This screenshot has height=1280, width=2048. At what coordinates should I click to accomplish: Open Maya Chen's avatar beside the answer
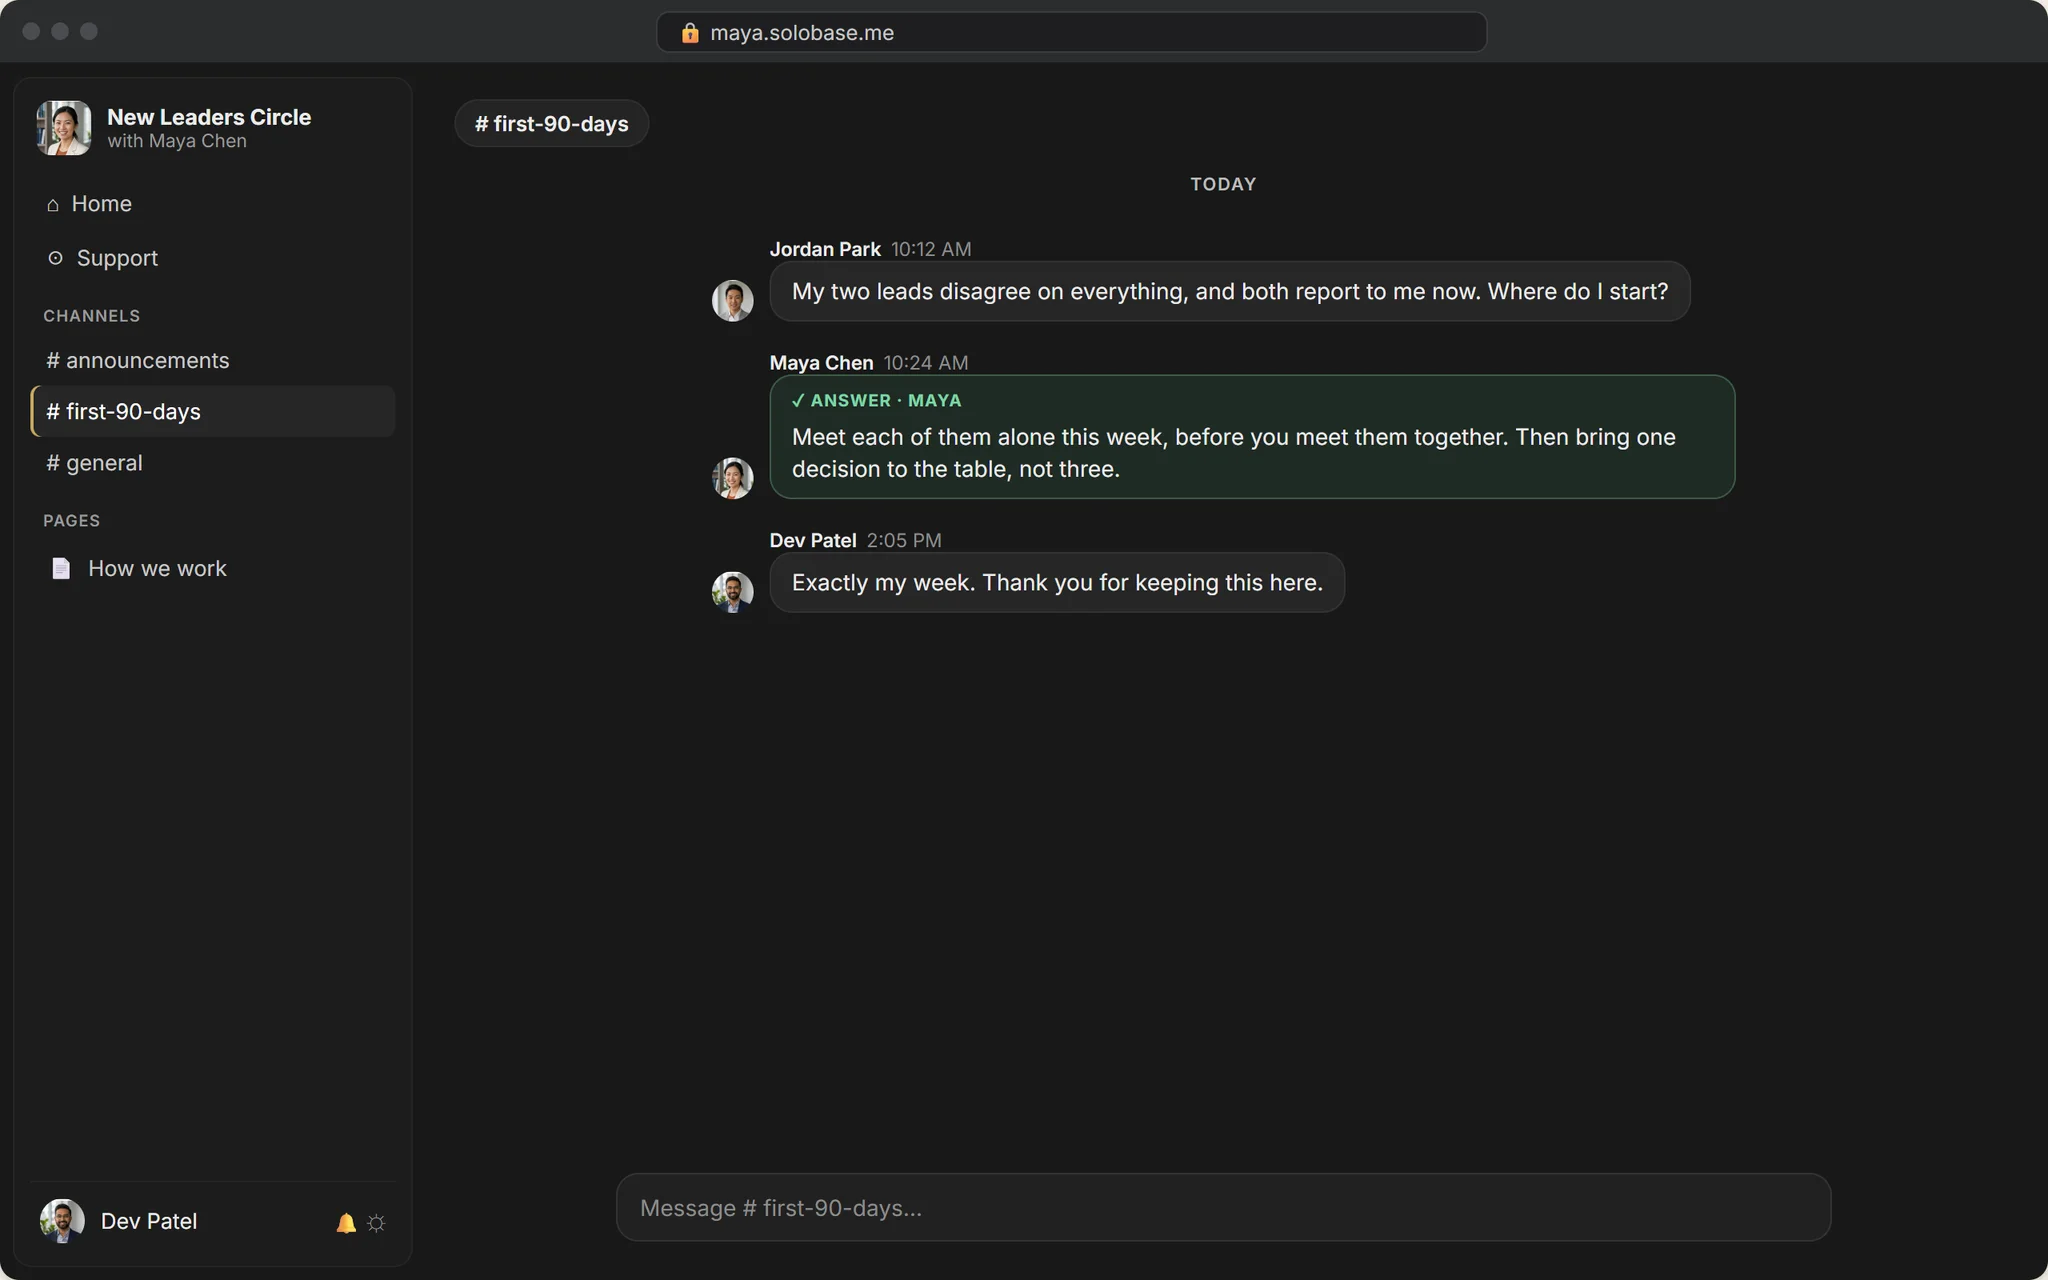coord(732,478)
